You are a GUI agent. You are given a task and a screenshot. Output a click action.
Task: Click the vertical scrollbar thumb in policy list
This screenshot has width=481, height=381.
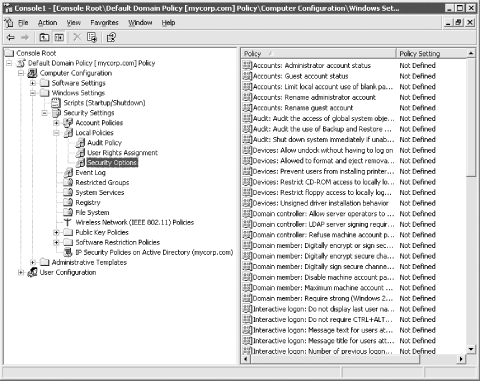(x=470, y=117)
